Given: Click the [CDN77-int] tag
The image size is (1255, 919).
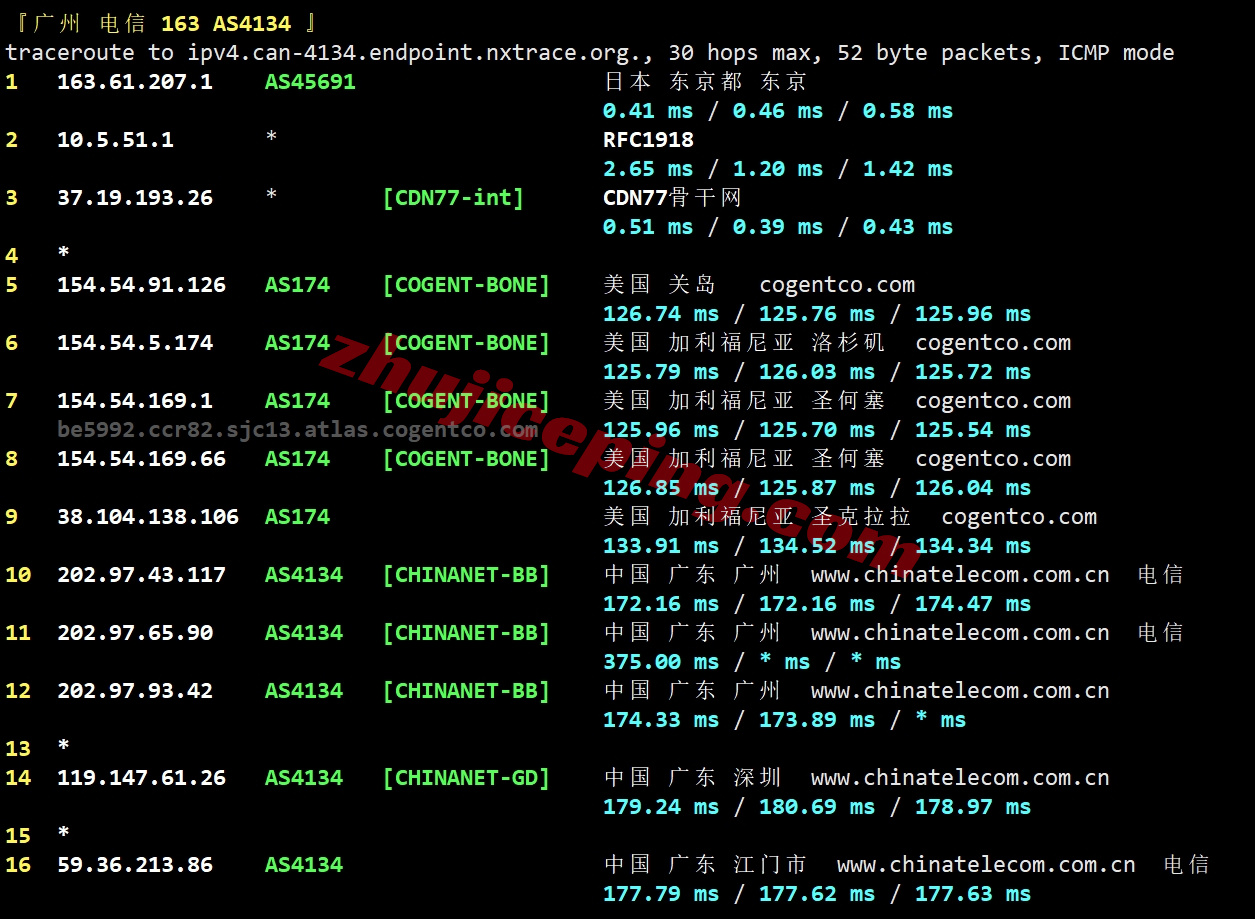Looking at the screenshot, I should (453, 198).
